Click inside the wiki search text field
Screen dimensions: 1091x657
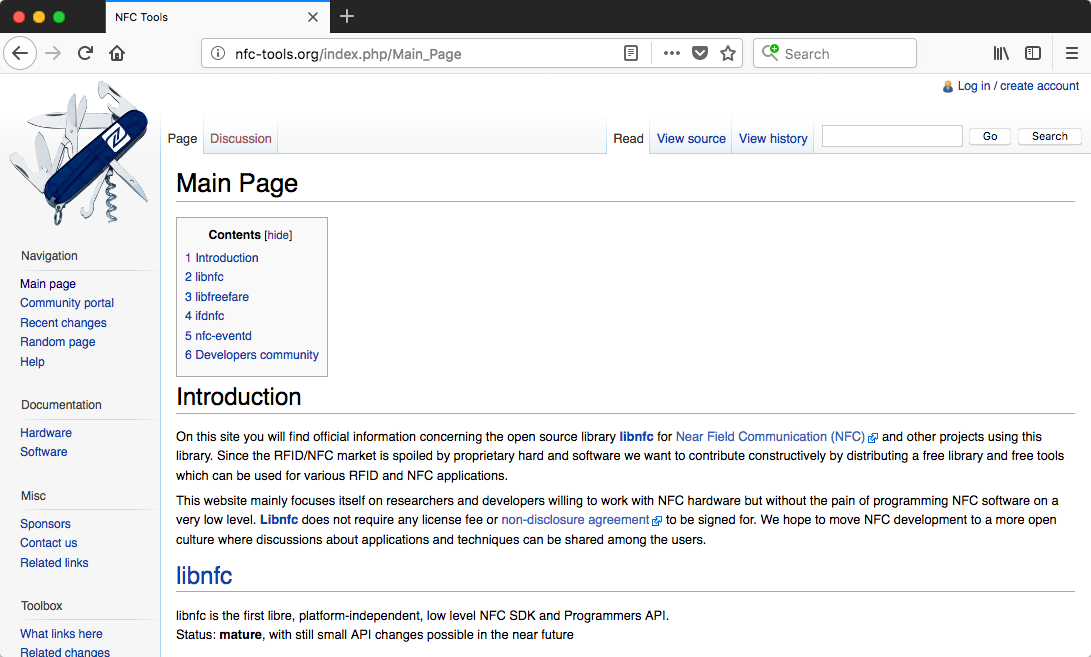click(892, 136)
